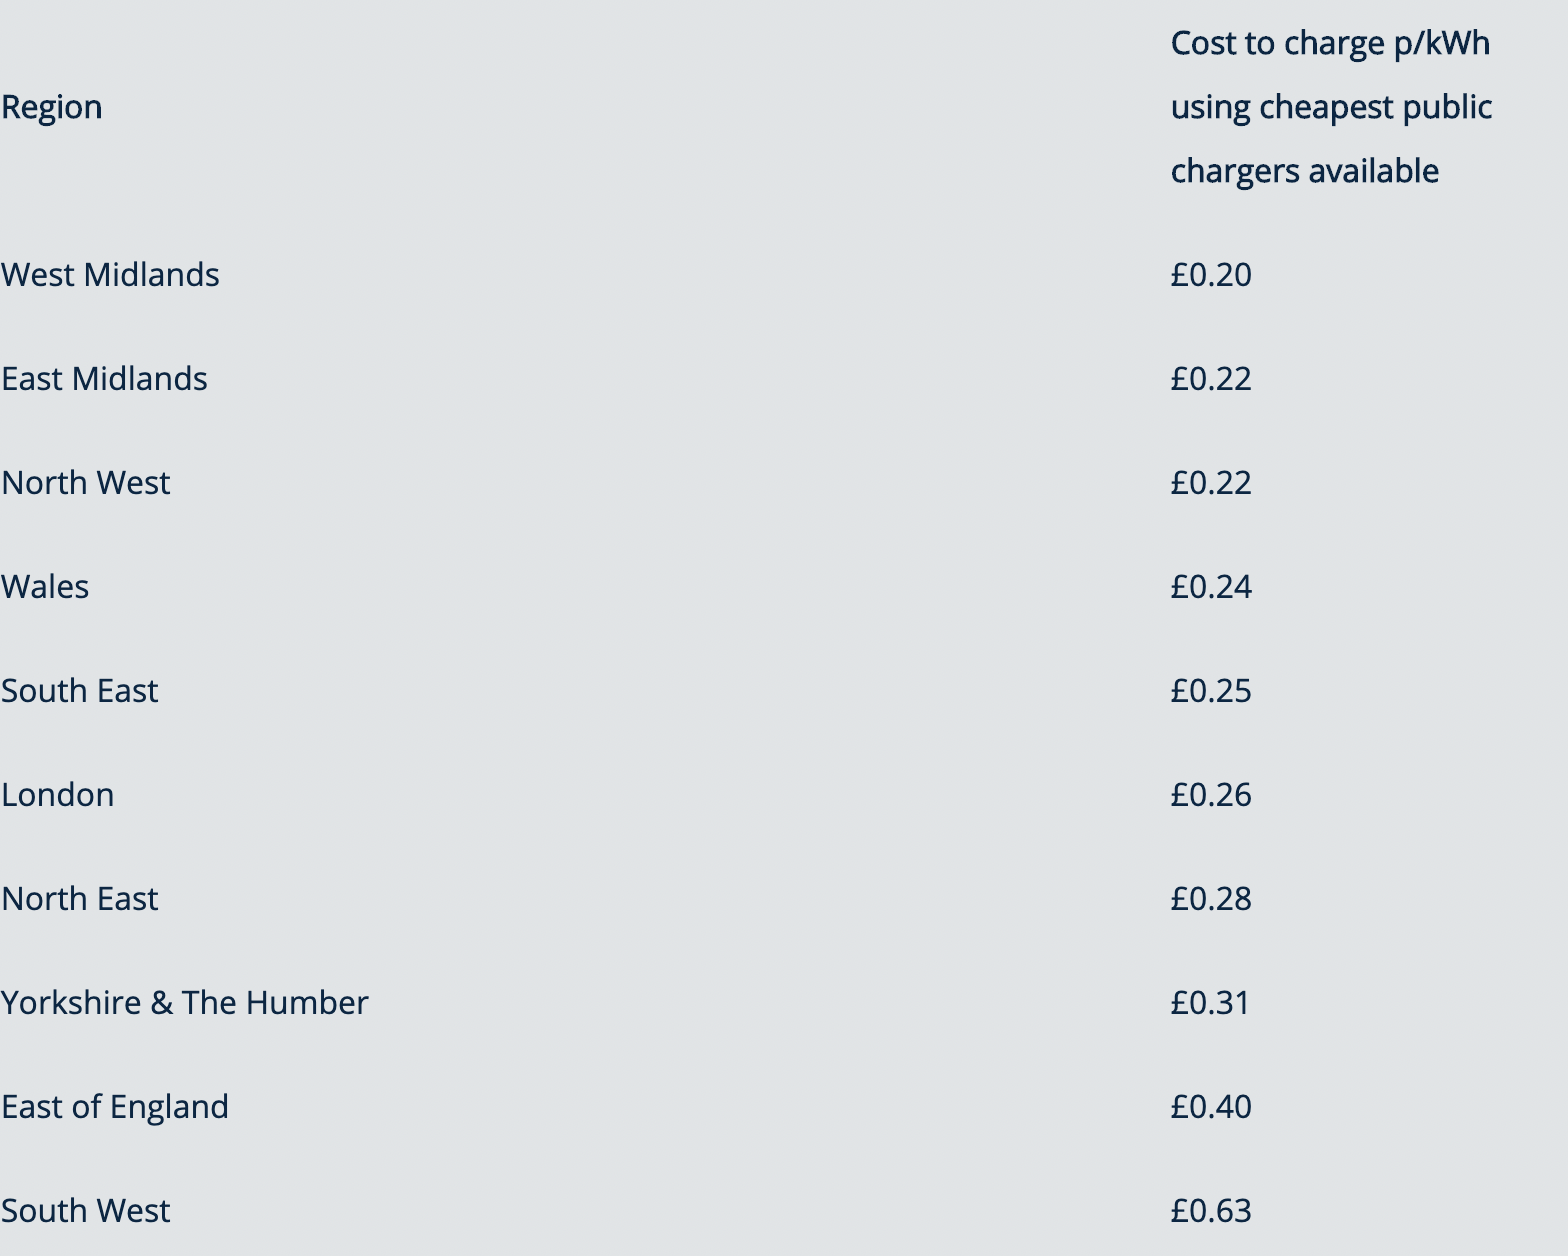Select the East of England cell
1568x1256 pixels.
[115, 1107]
